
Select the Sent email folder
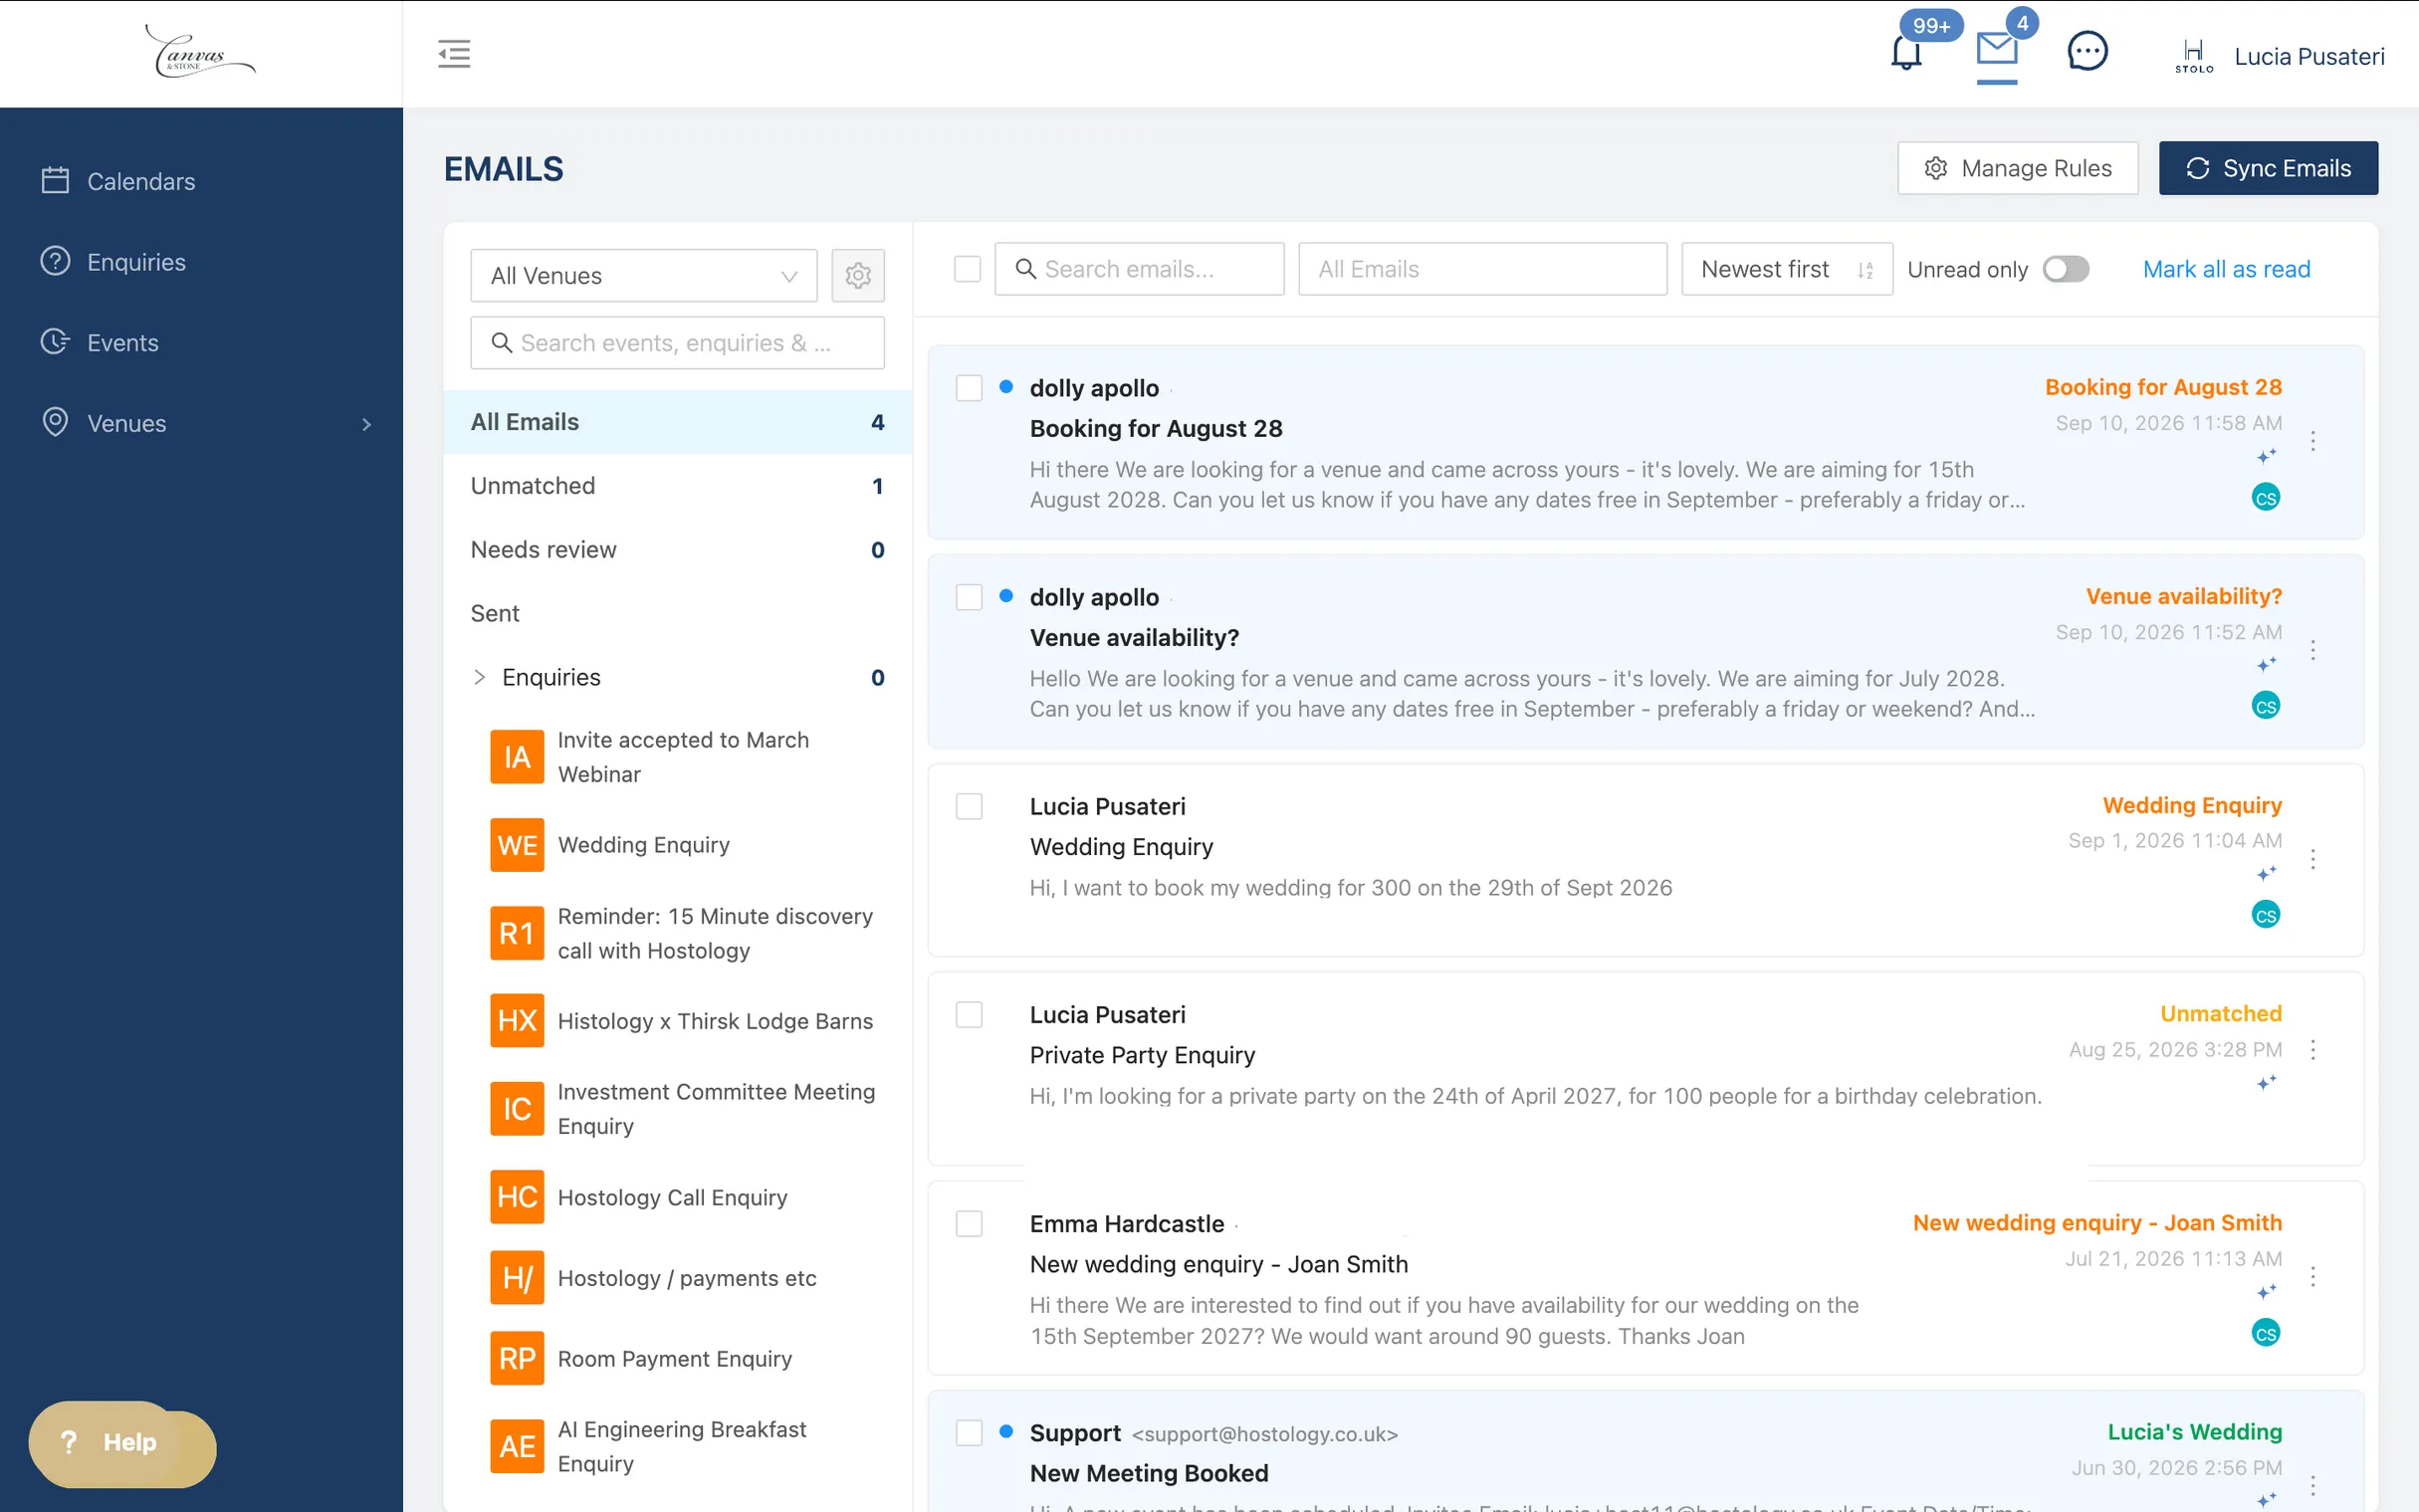677,613
